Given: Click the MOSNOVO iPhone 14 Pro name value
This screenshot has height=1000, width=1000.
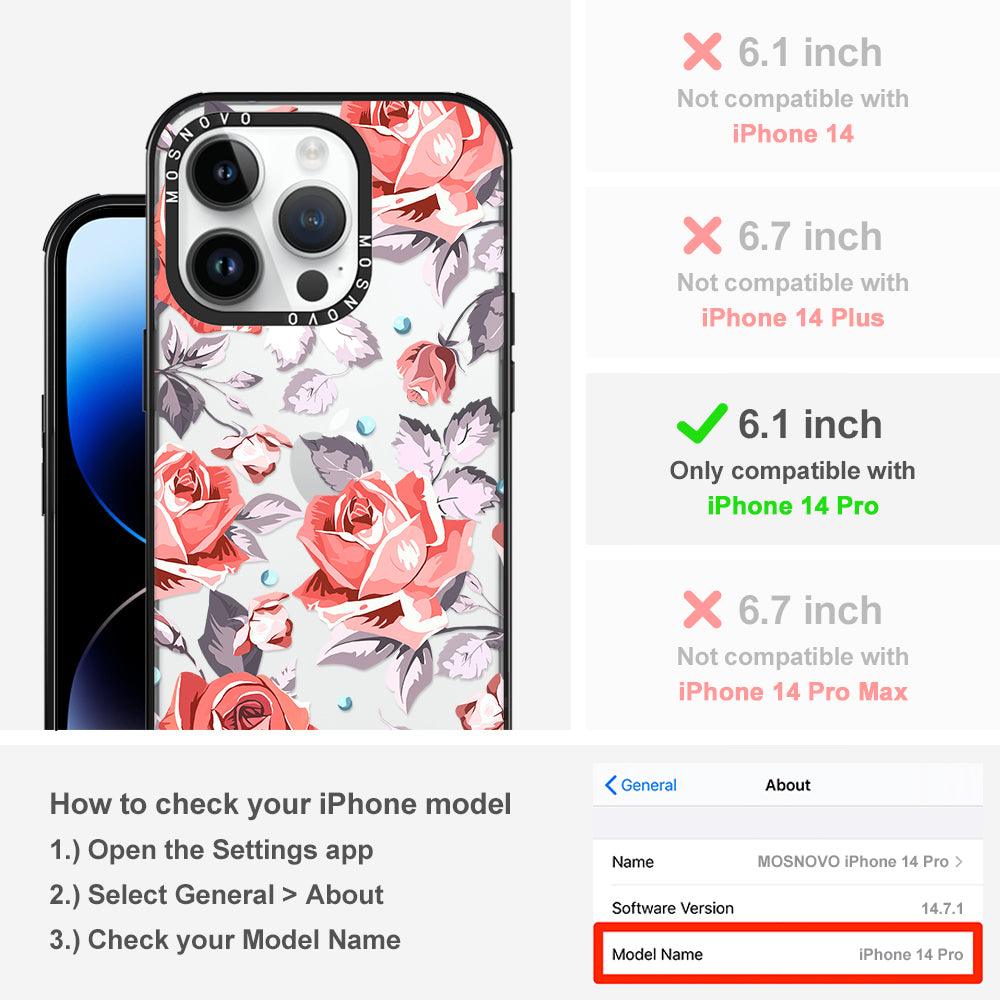Looking at the screenshot, I should point(853,862).
